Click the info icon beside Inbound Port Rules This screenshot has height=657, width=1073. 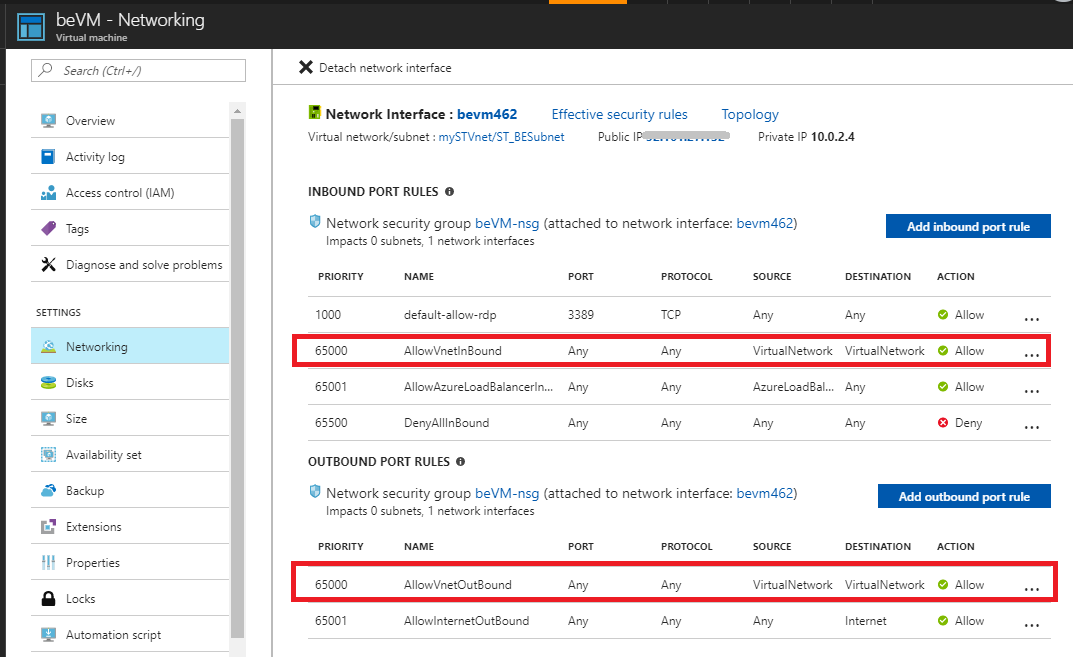449,192
